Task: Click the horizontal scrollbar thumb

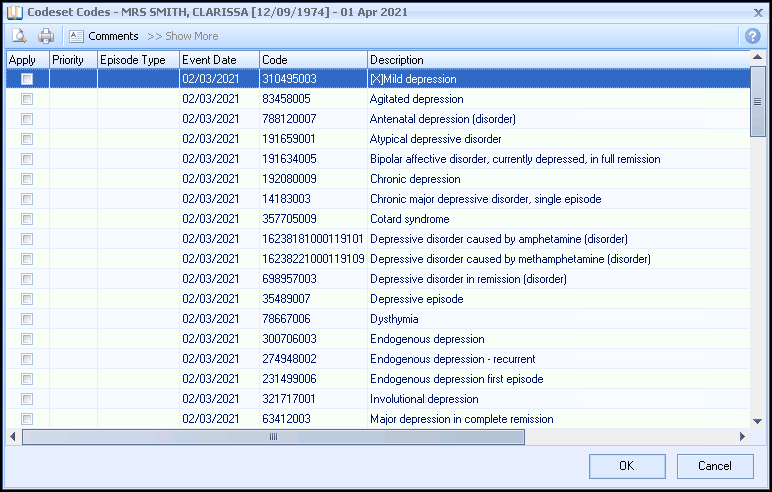Action: [273, 436]
